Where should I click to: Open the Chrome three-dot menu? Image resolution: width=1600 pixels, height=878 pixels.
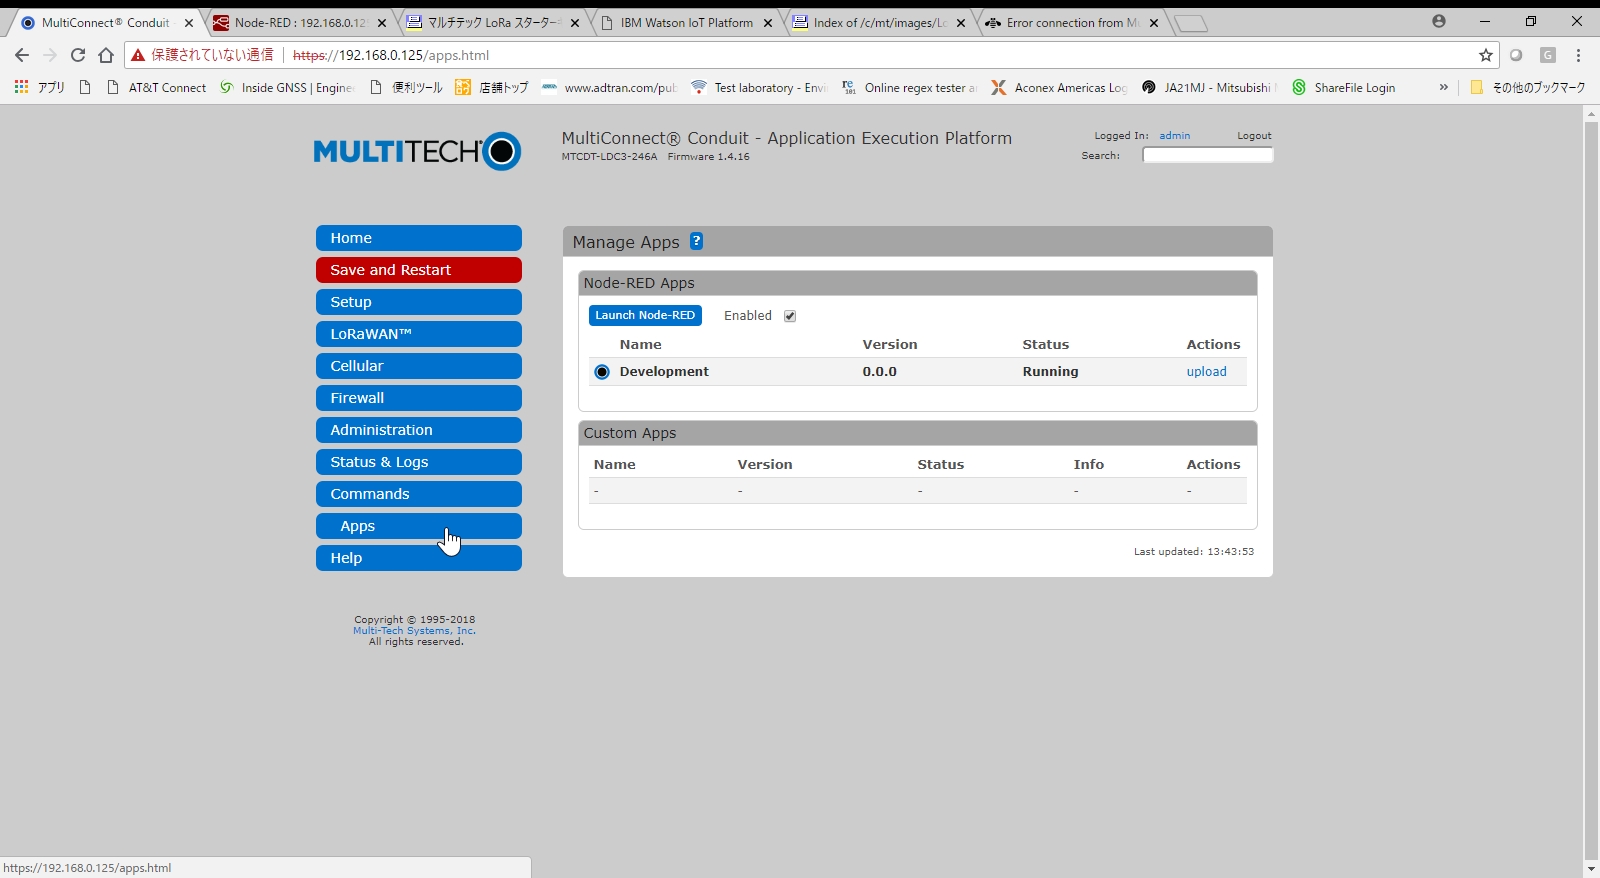(1579, 55)
